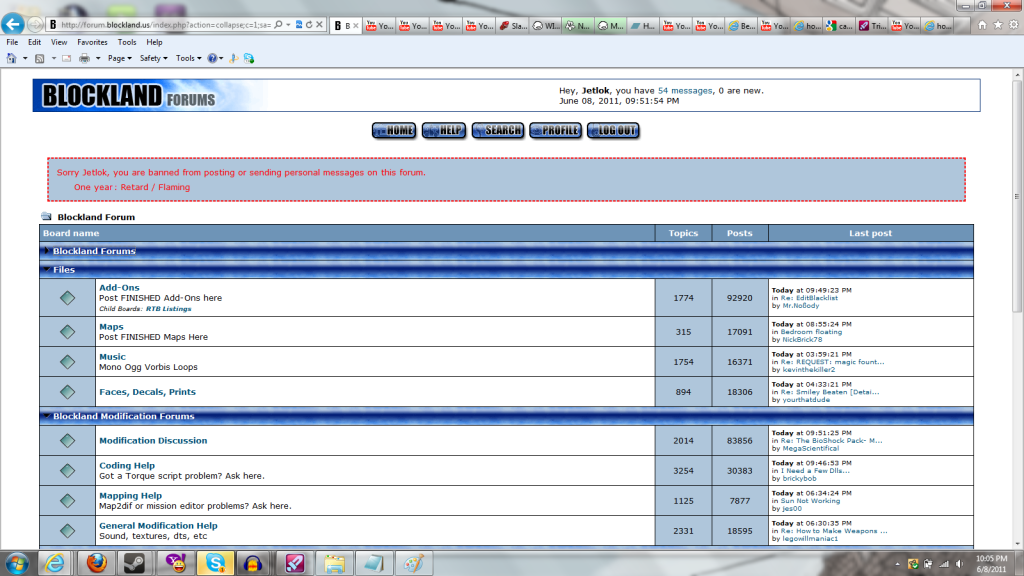This screenshot has width=1024, height=576.
Task: Click the Add-Ons board status icon
Action: [67, 298]
